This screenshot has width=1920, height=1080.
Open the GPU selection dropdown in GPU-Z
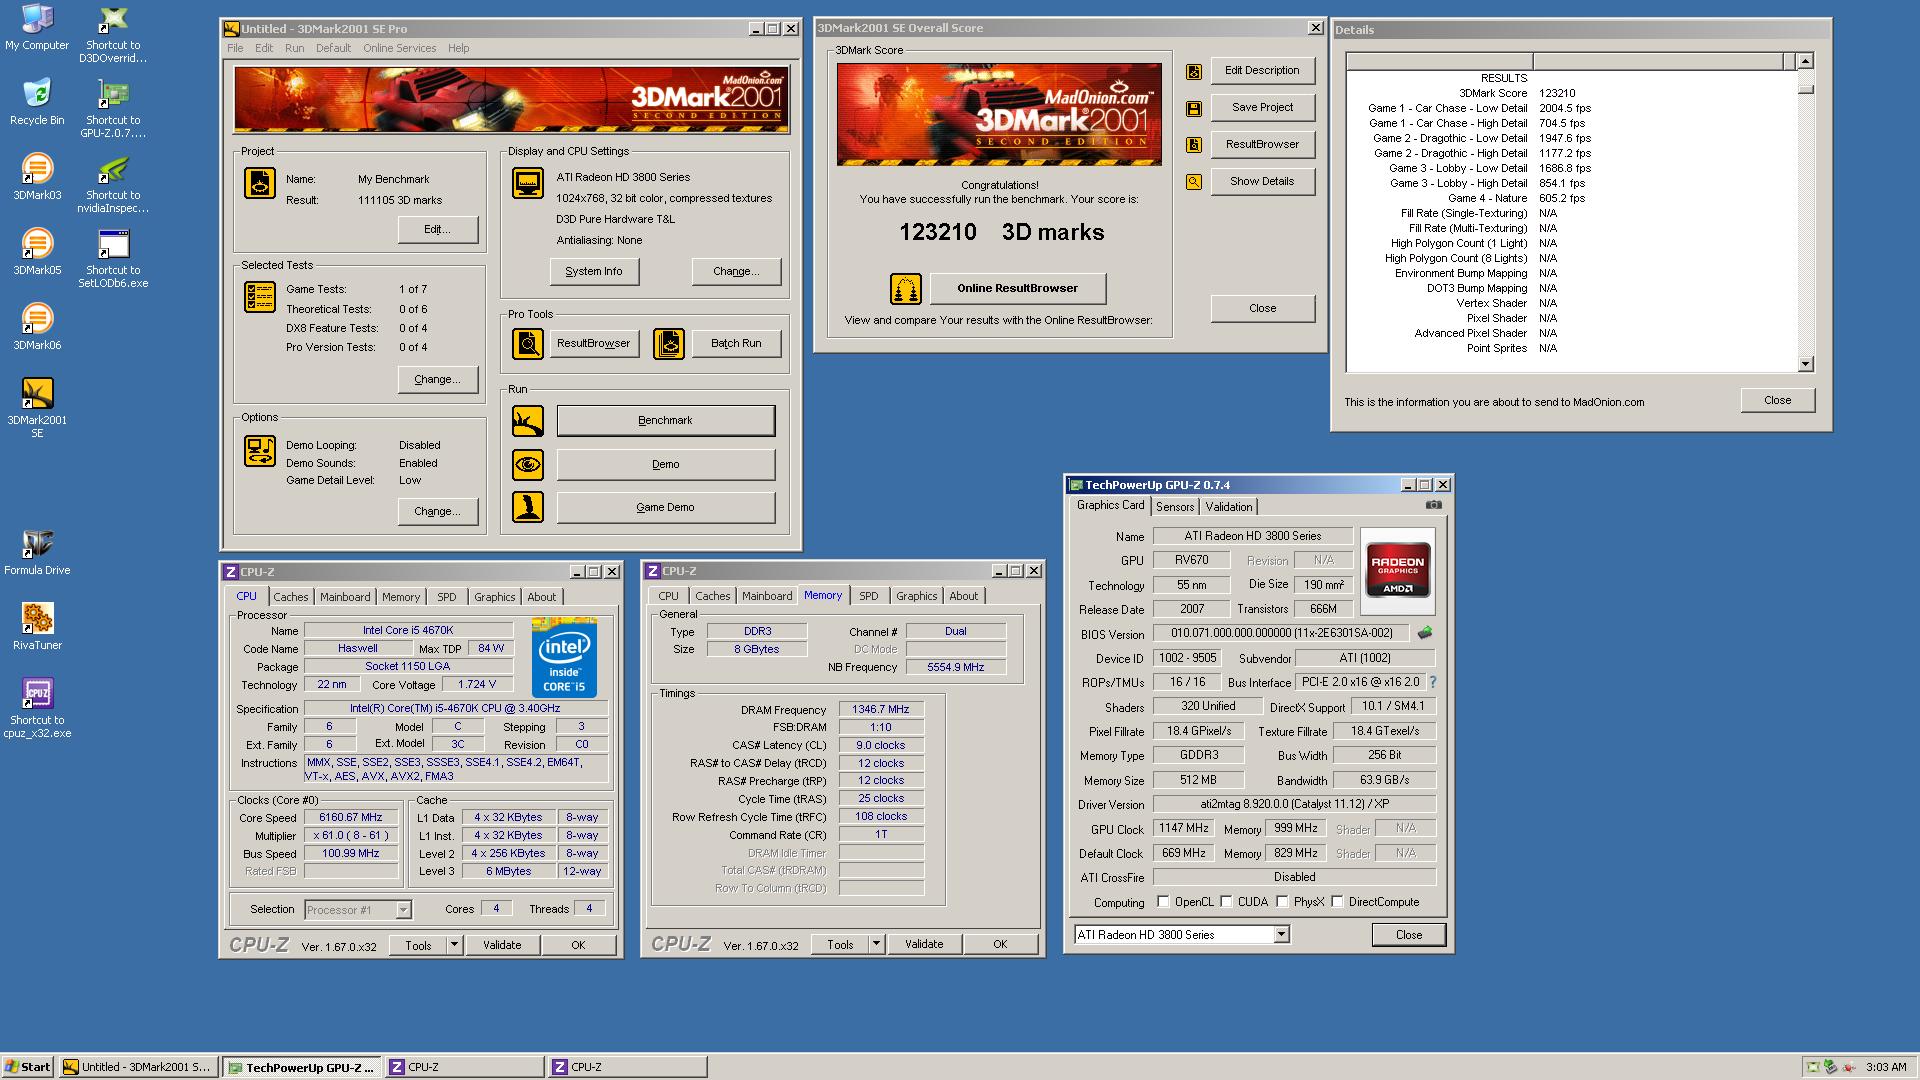(1281, 935)
